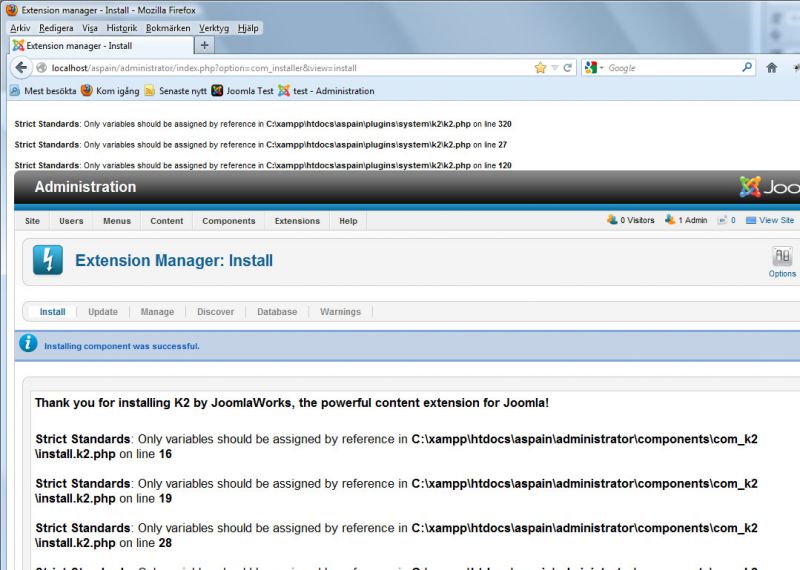Click the install.k2.php warning for line 28
The height and width of the screenshot is (570, 800).
coord(396,535)
